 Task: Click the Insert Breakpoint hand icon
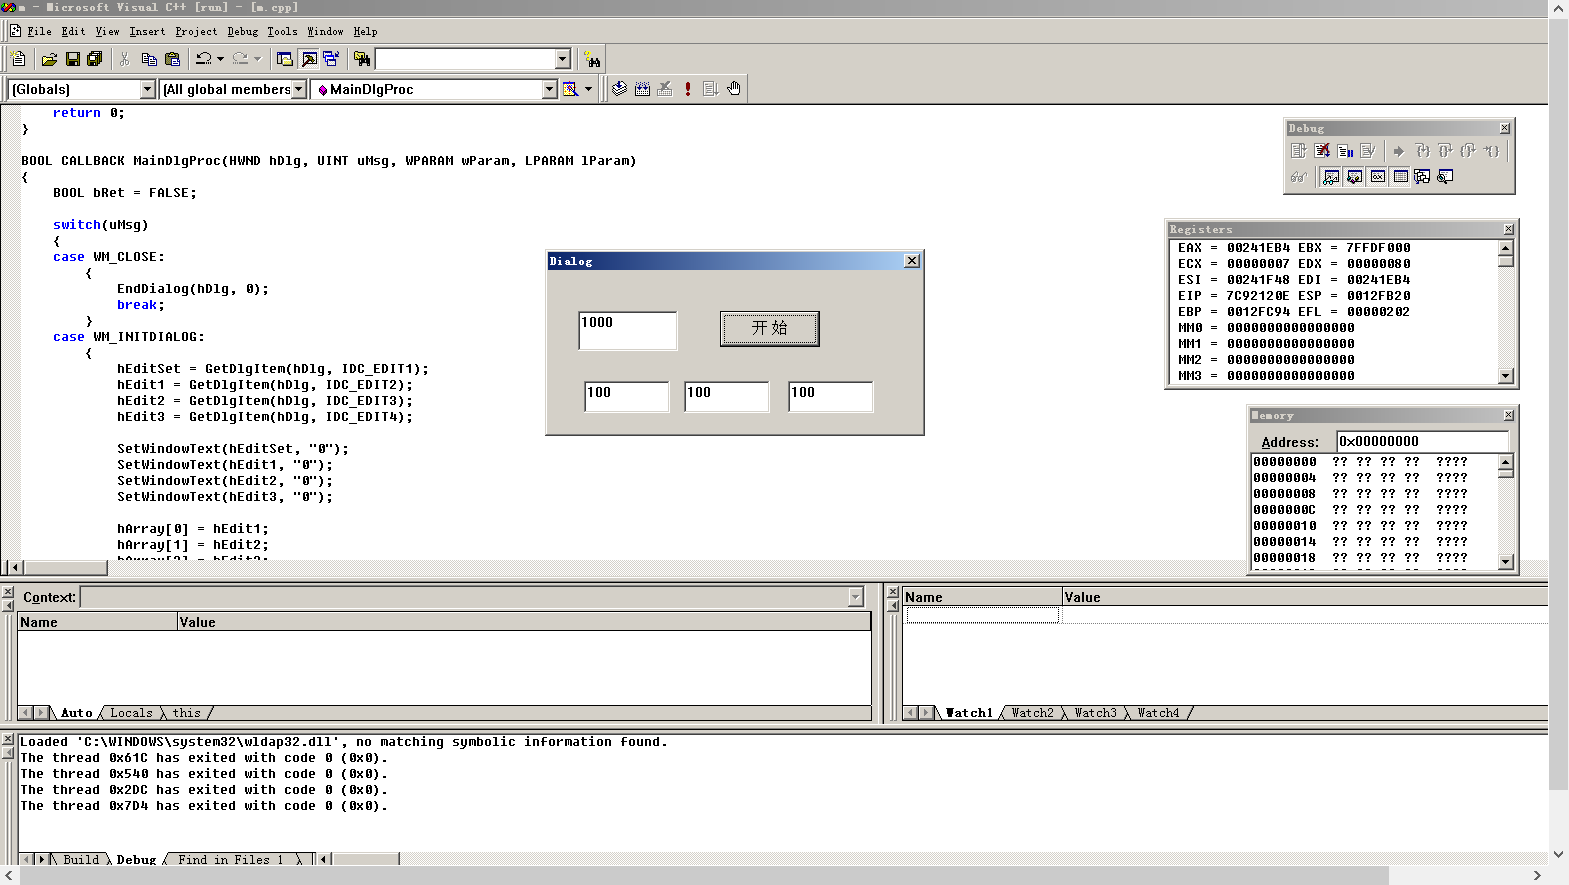pos(734,89)
